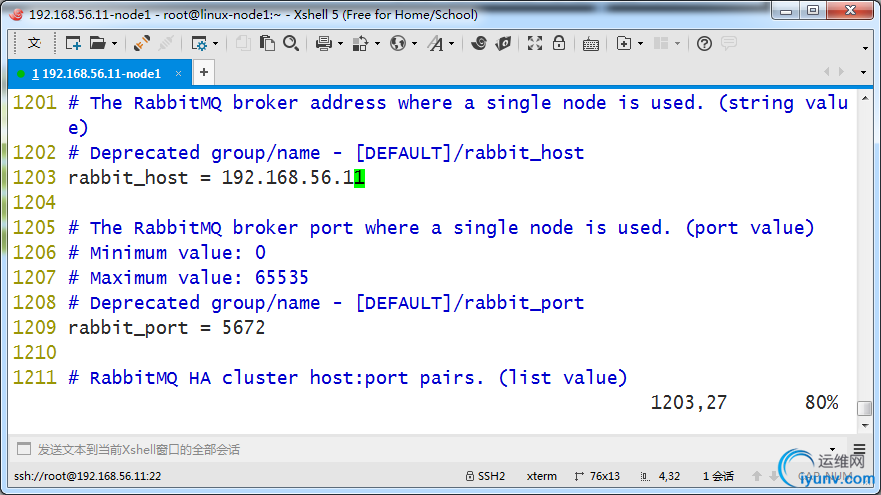881x495 pixels.
Task: Open the toolbar options arrow at far right
Action: 865,48
